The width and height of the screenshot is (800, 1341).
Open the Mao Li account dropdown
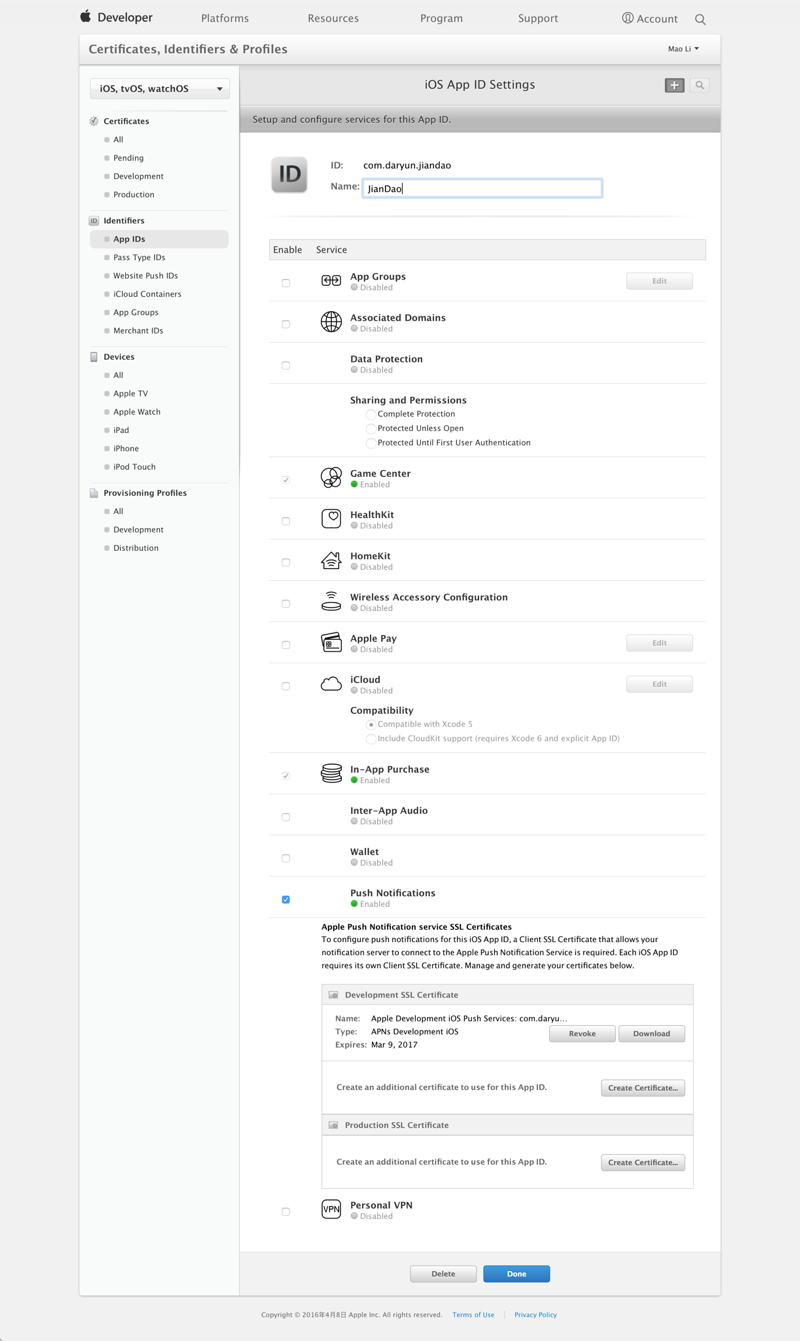click(x=684, y=49)
